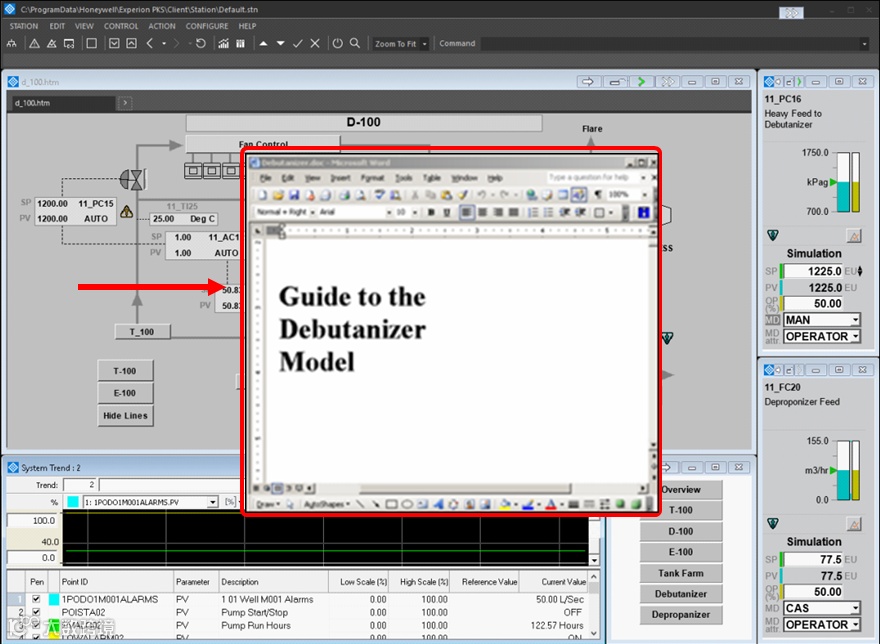Click the acknowledge alarm icon beside alarm summary

(x=52, y=43)
